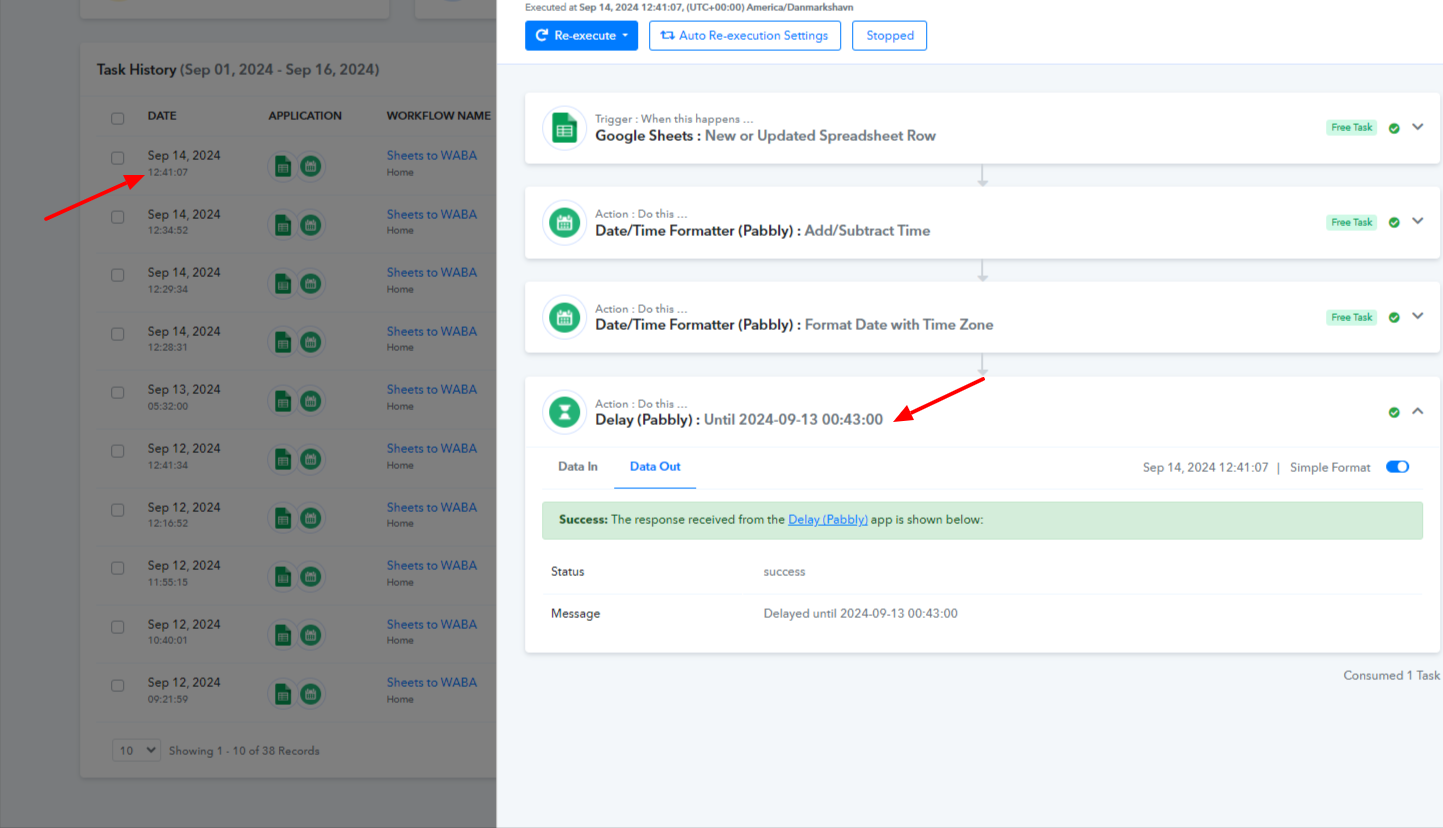Collapse the Delay (Pabbly) step chevron
The image size is (1443, 828).
(1417, 411)
